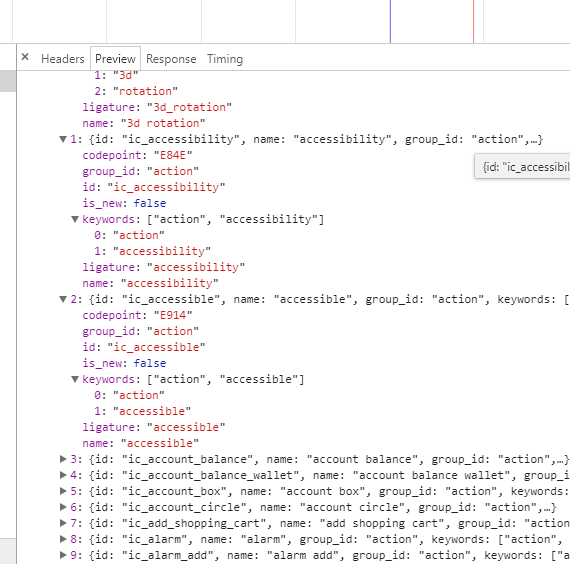Screen dimensions: 570x564
Task: Collapse object 2 ic_accessible
Action: click(63, 299)
